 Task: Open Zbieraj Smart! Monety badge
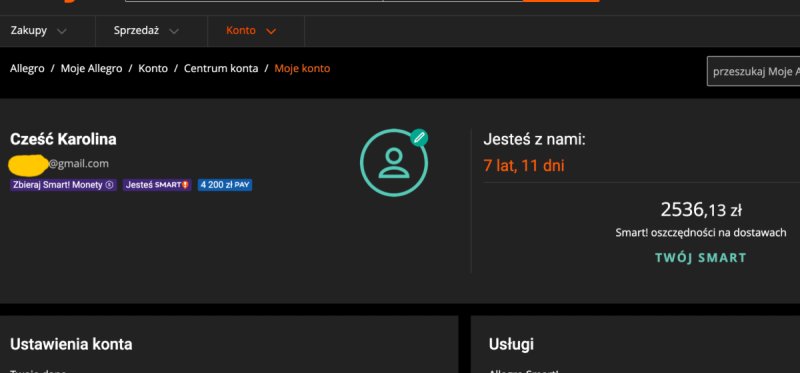(x=63, y=185)
